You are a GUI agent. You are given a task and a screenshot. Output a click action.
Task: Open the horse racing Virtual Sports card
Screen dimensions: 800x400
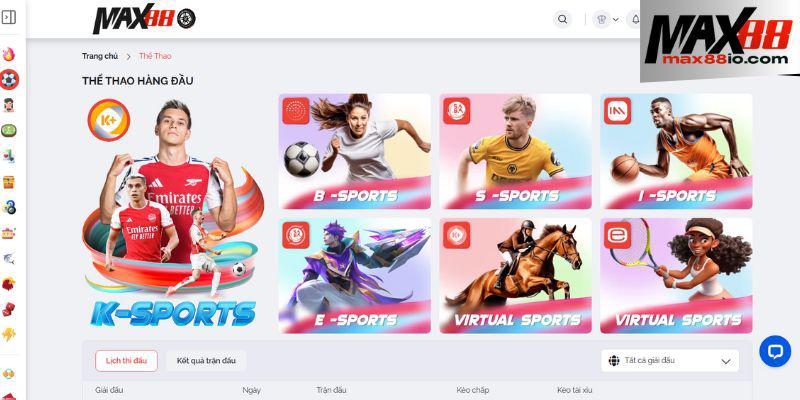(515, 276)
